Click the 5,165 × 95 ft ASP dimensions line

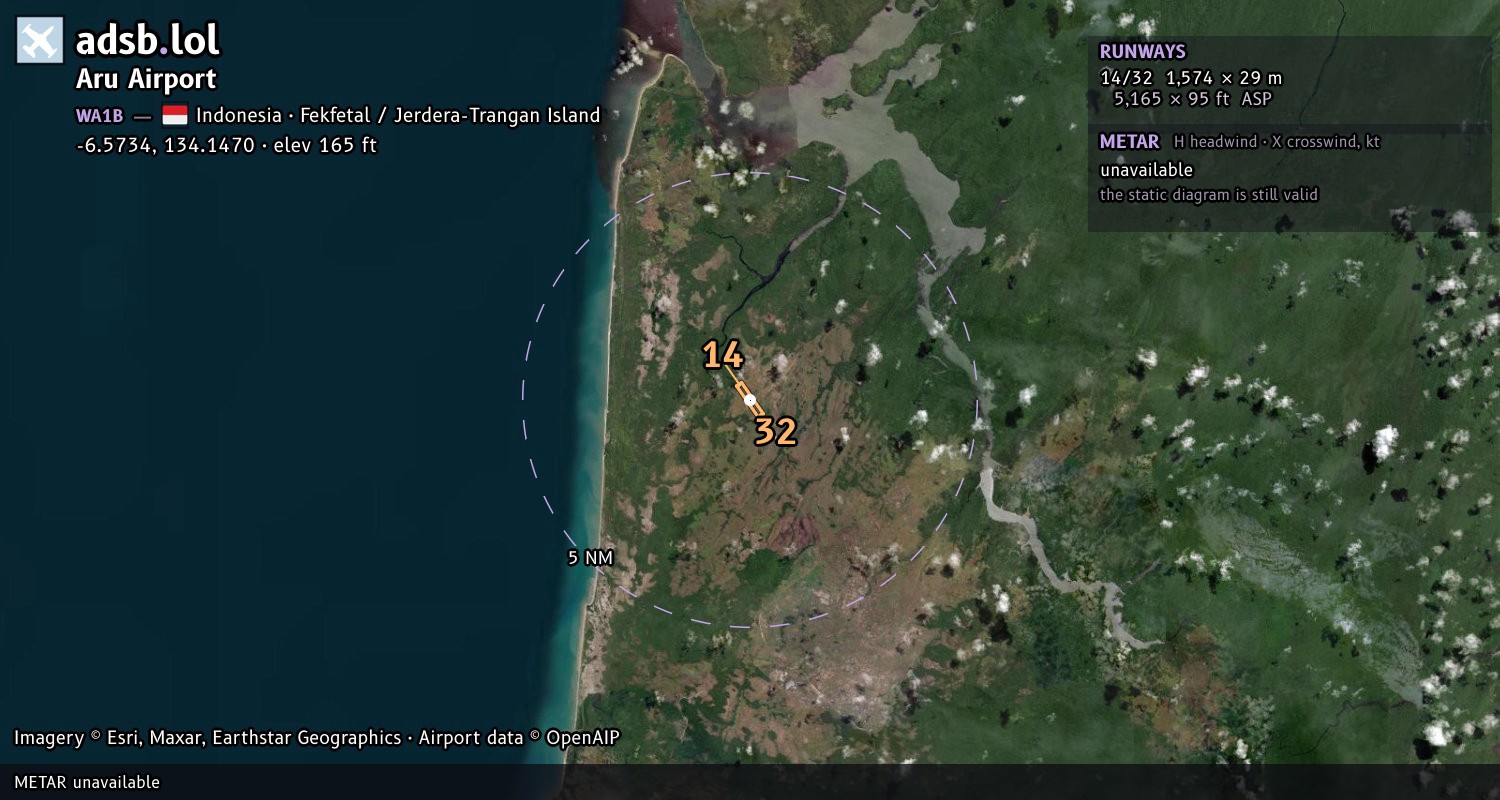point(1193,99)
